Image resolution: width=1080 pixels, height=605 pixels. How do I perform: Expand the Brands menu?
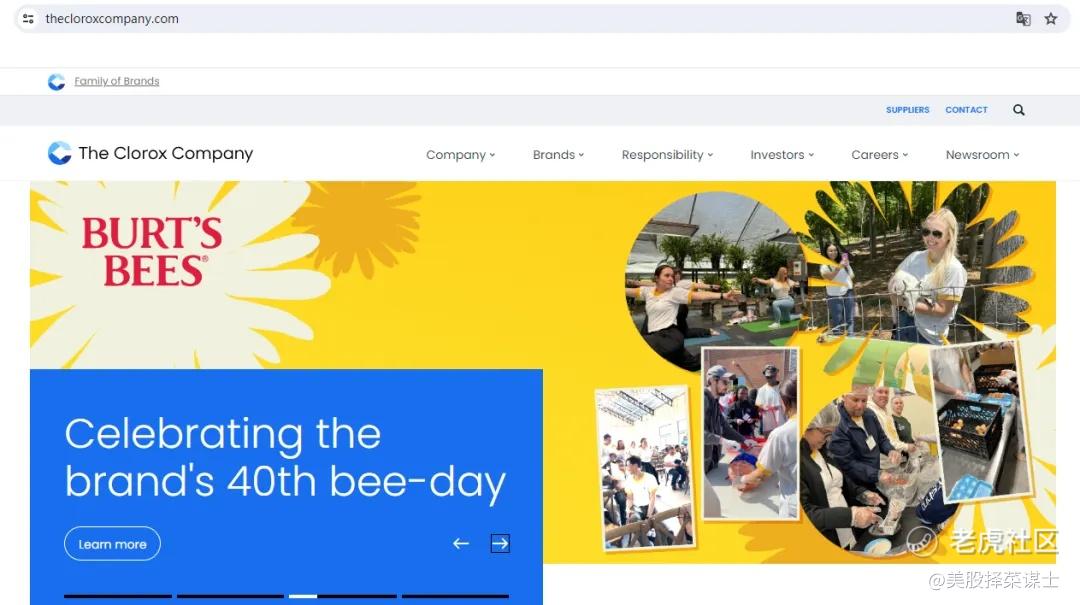(558, 155)
